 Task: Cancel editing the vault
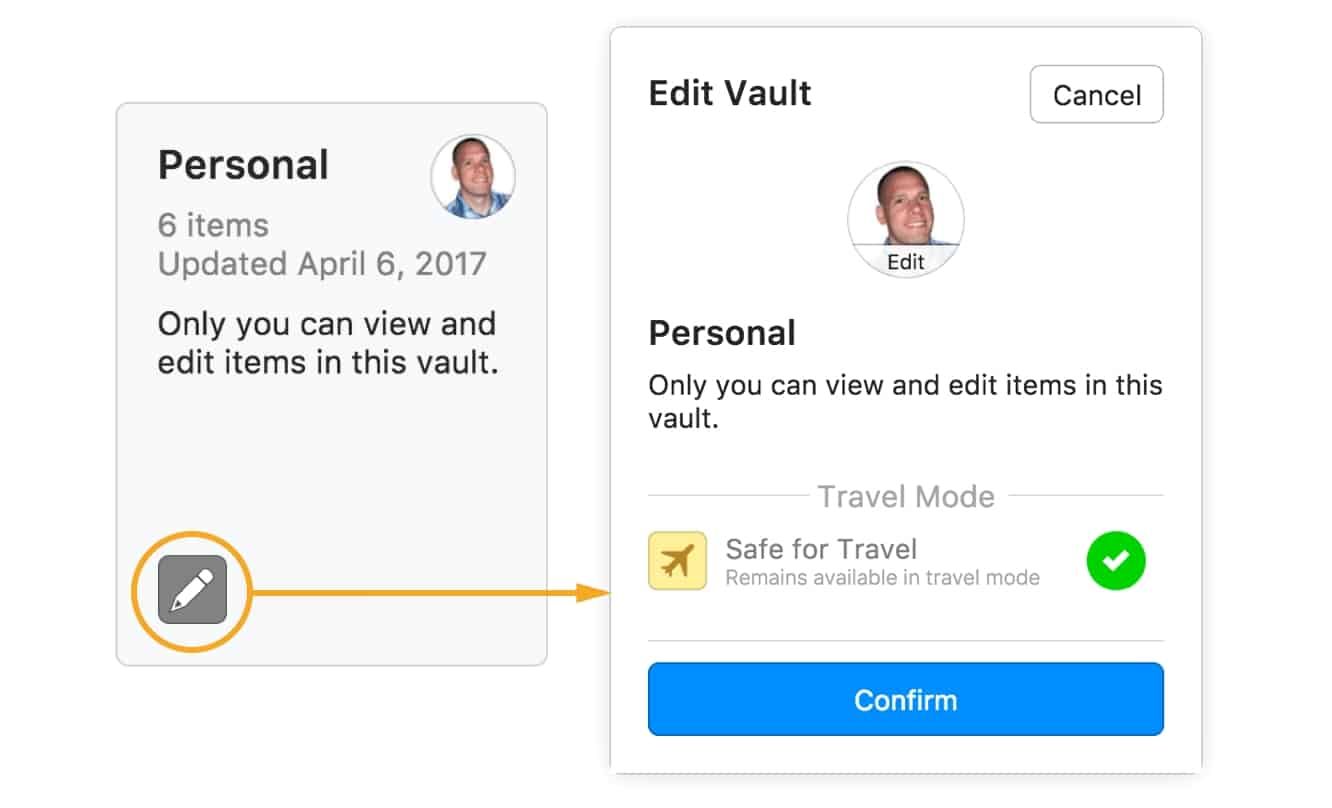pyautogui.click(x=1096, y=94)
